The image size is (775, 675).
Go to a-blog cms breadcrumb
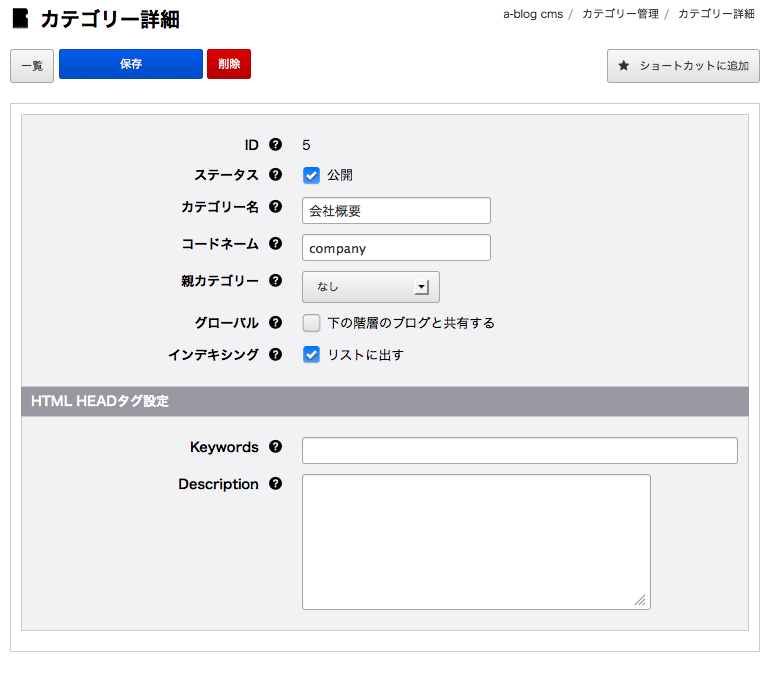(x=532, y=14)
